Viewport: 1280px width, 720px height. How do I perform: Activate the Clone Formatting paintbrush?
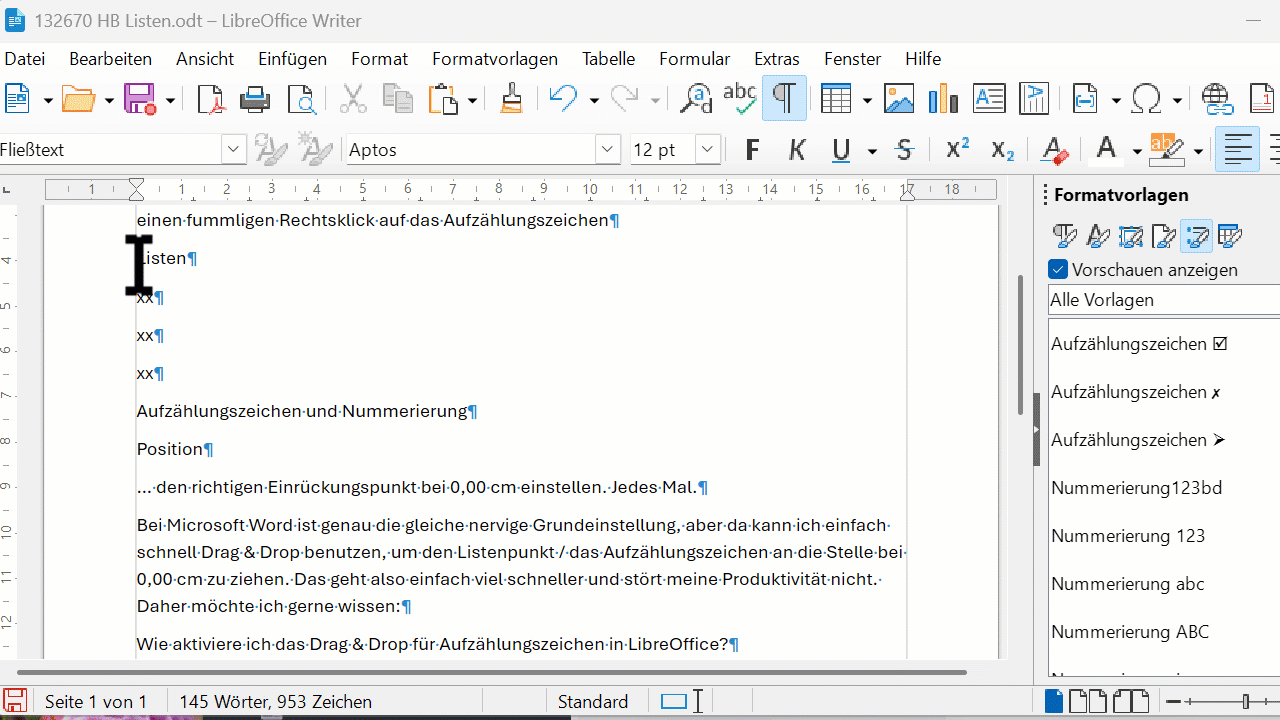[x=511, y=99]
